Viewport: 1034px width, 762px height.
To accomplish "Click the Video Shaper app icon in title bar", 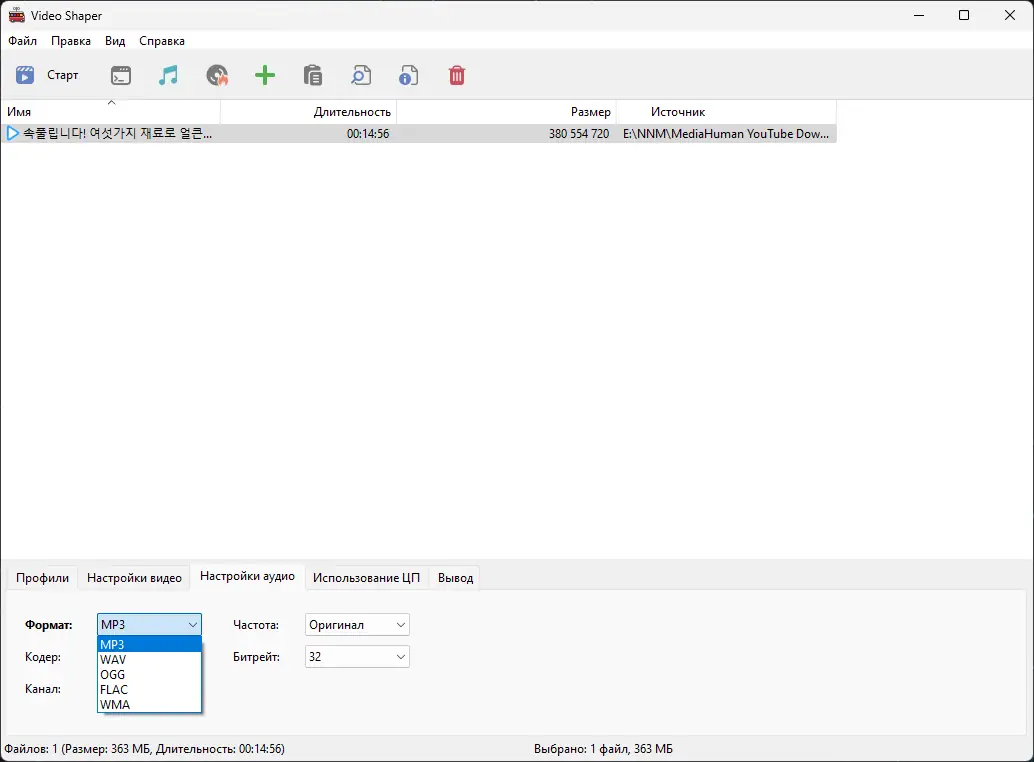I will tap(16, 15).
